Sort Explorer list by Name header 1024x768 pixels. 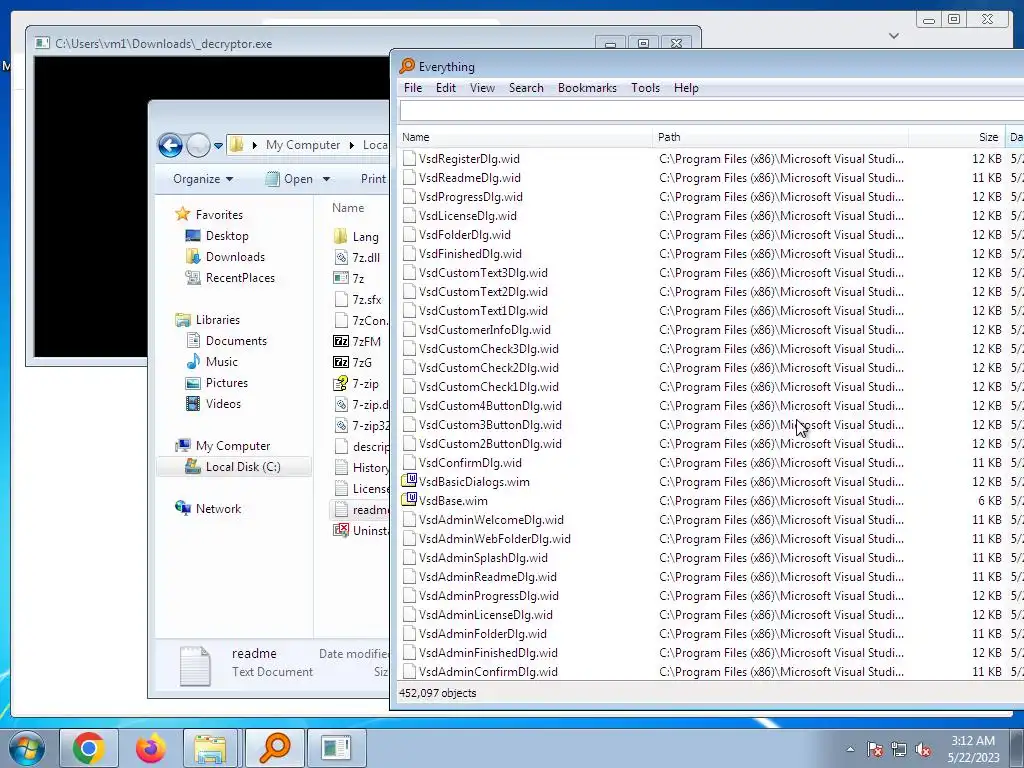pyautogui.click(x=348, y=208)
